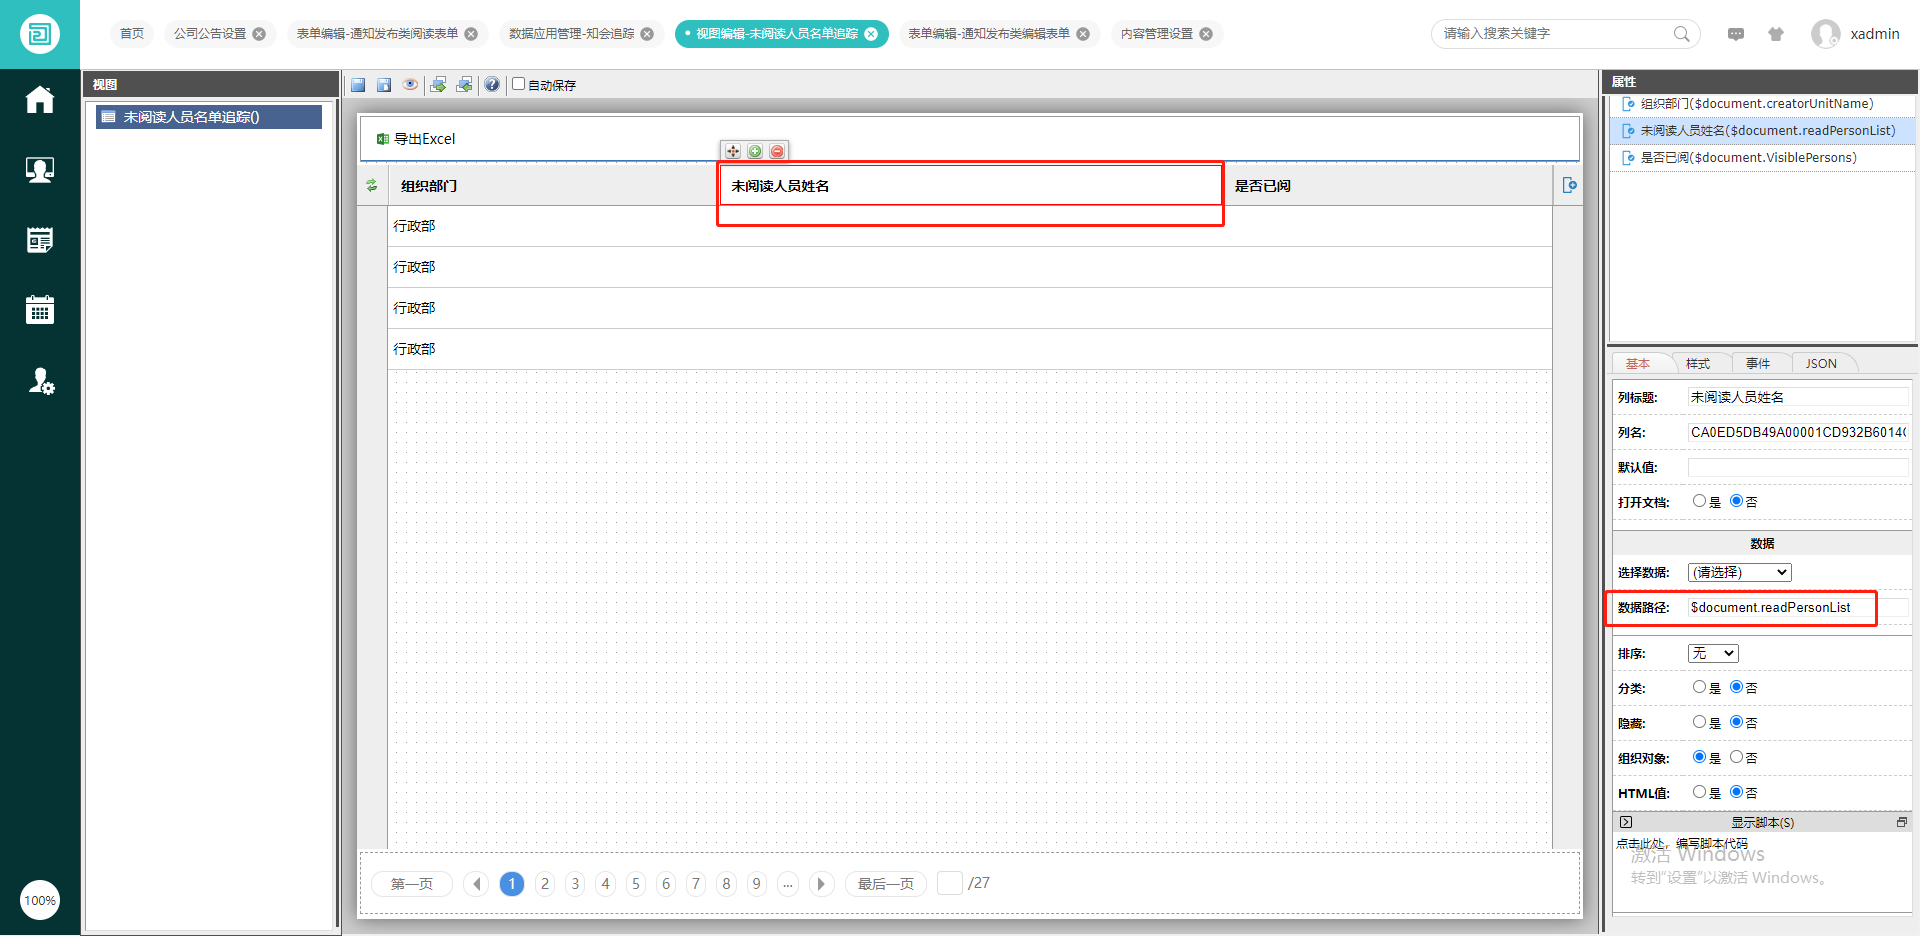Close the 数据应用管理-知会追踪 tab
1920x937 pixels.
pos(647,34)
